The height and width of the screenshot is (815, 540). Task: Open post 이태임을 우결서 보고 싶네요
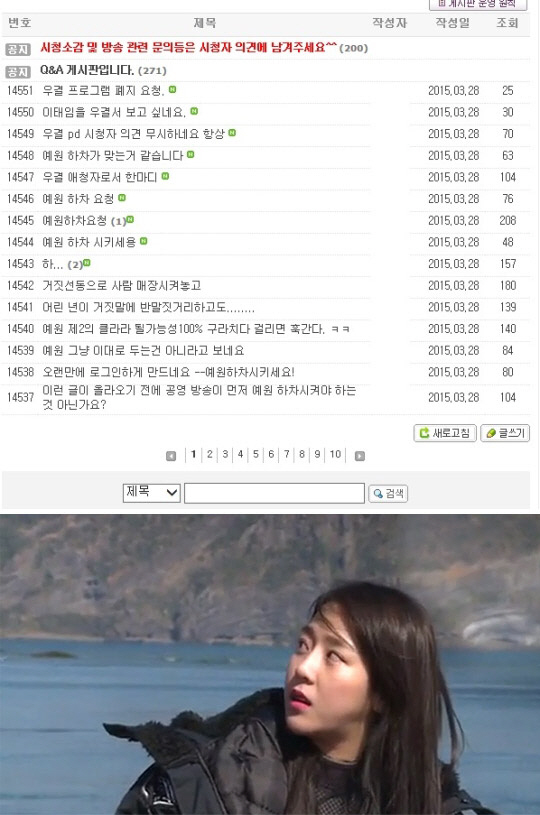114,112
